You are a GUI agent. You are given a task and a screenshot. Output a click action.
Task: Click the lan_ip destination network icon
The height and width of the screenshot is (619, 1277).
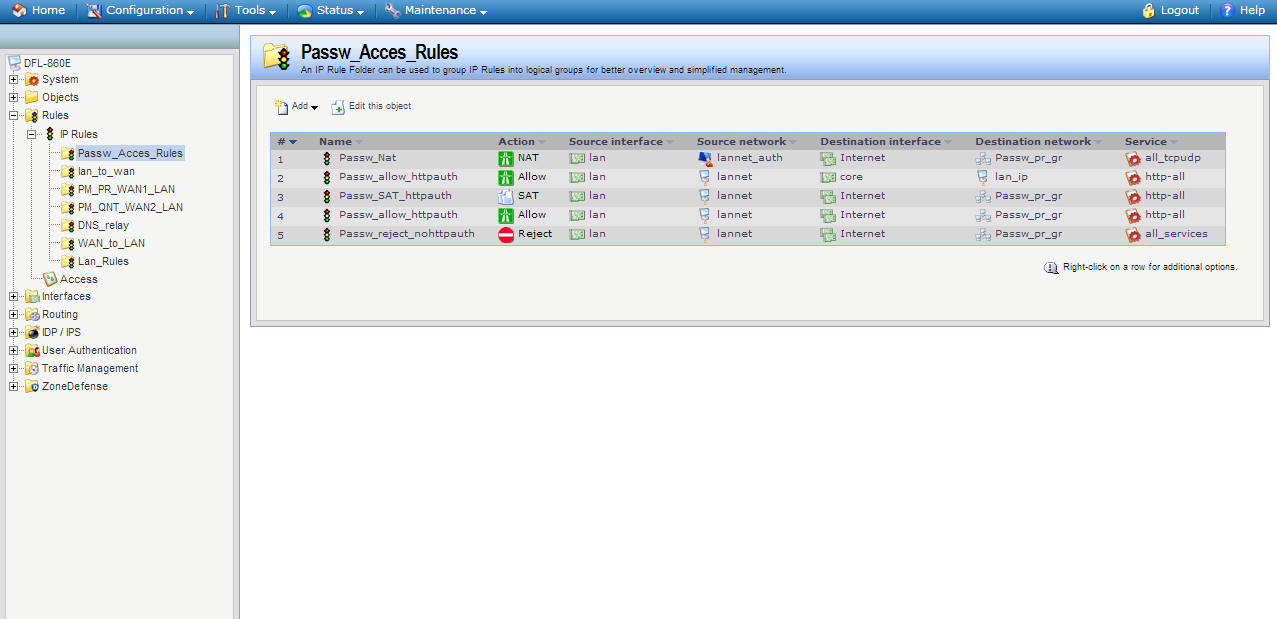[x=983, y=177]
